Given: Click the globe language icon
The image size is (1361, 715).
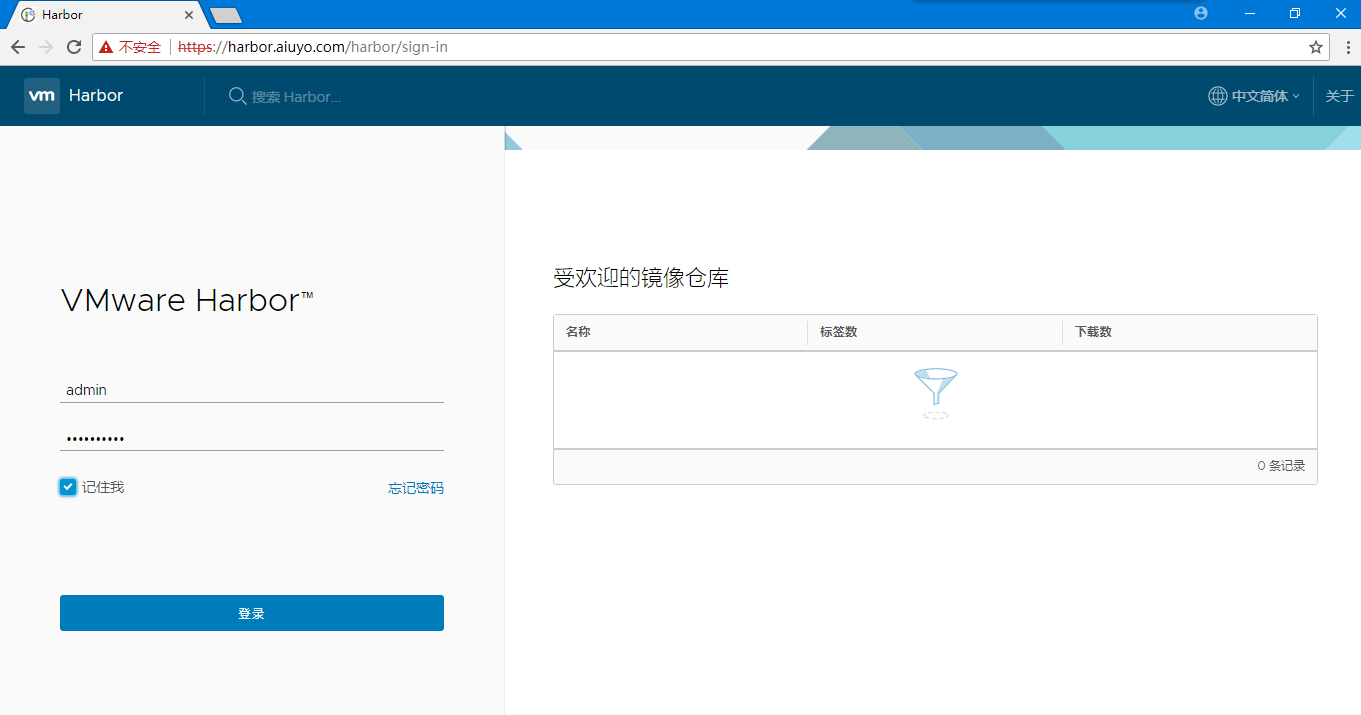Looking at the screenshot, I should (1217, 96).
